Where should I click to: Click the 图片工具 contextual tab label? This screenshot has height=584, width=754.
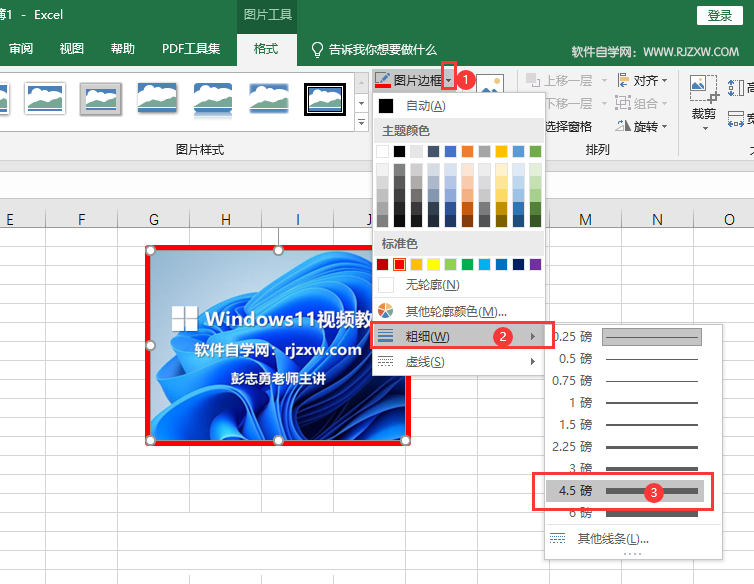point(267,15)
